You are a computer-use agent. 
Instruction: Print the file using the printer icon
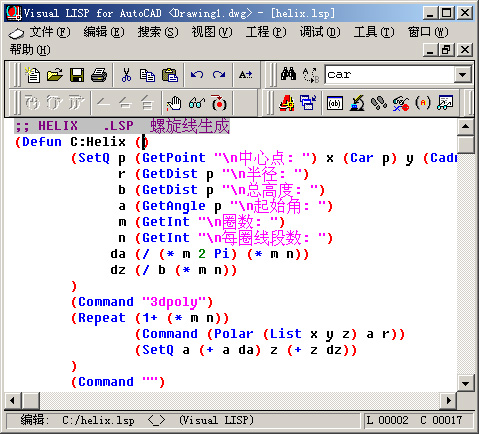[x=99, y=75]
